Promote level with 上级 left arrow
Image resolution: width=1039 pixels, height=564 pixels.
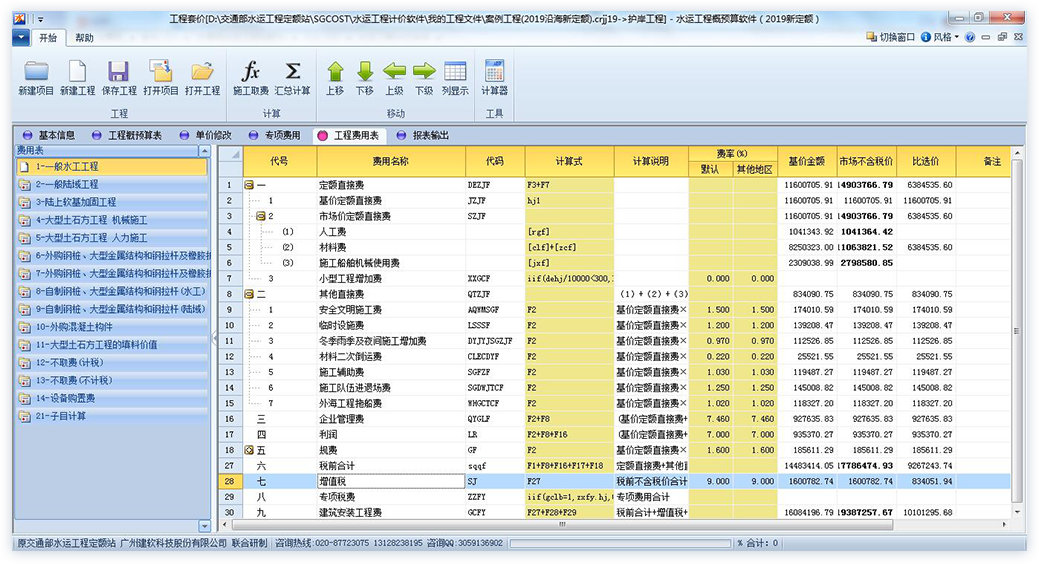pos(394,71)
